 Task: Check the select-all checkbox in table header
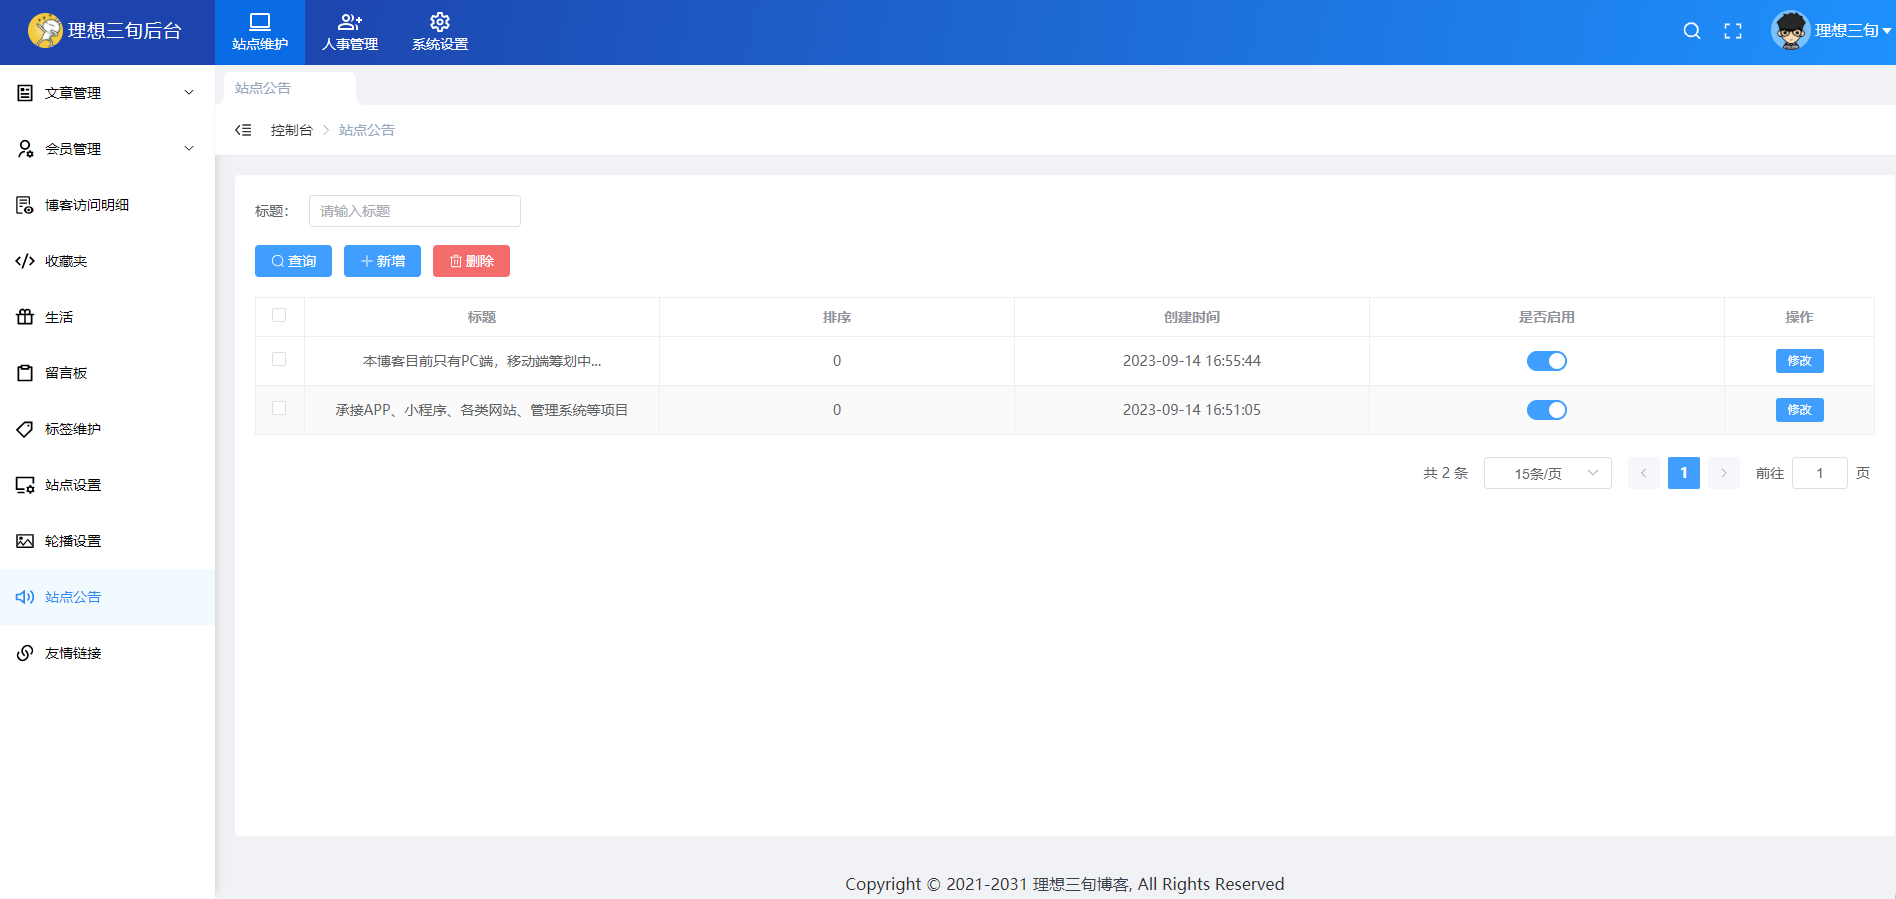click(x=279, y=316)
